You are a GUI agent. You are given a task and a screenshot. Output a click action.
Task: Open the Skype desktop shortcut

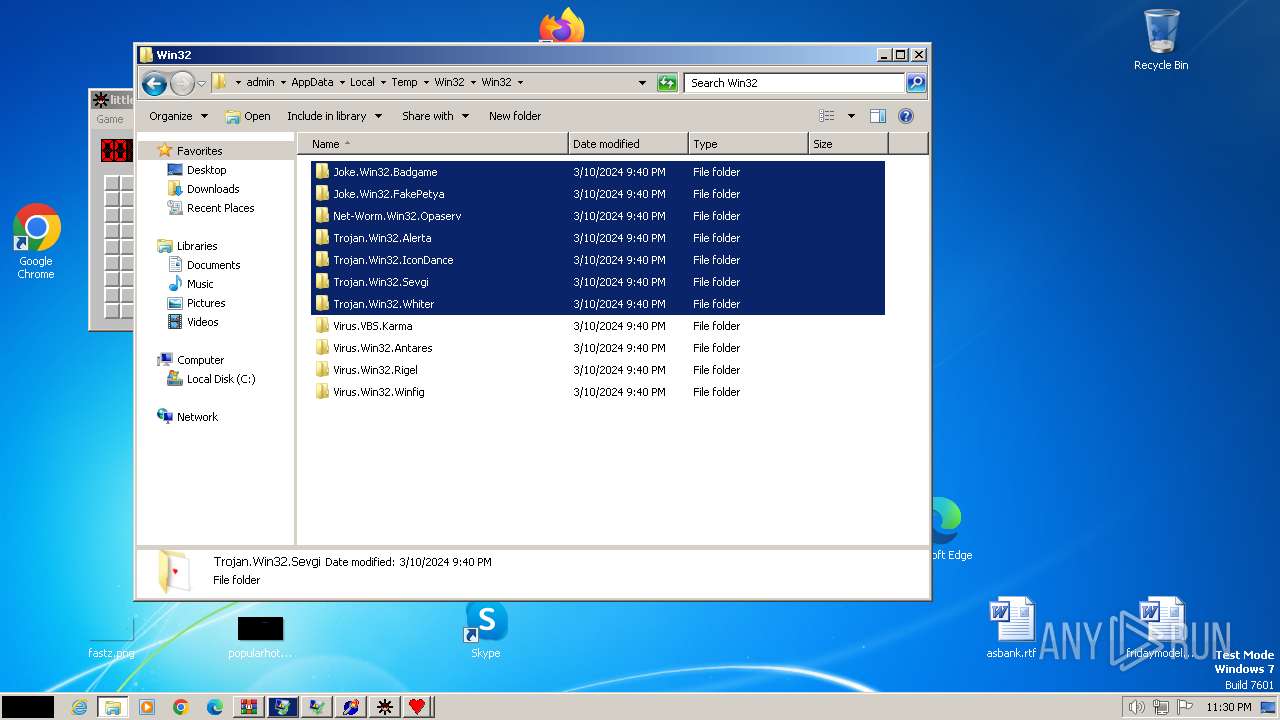point(486,630)
